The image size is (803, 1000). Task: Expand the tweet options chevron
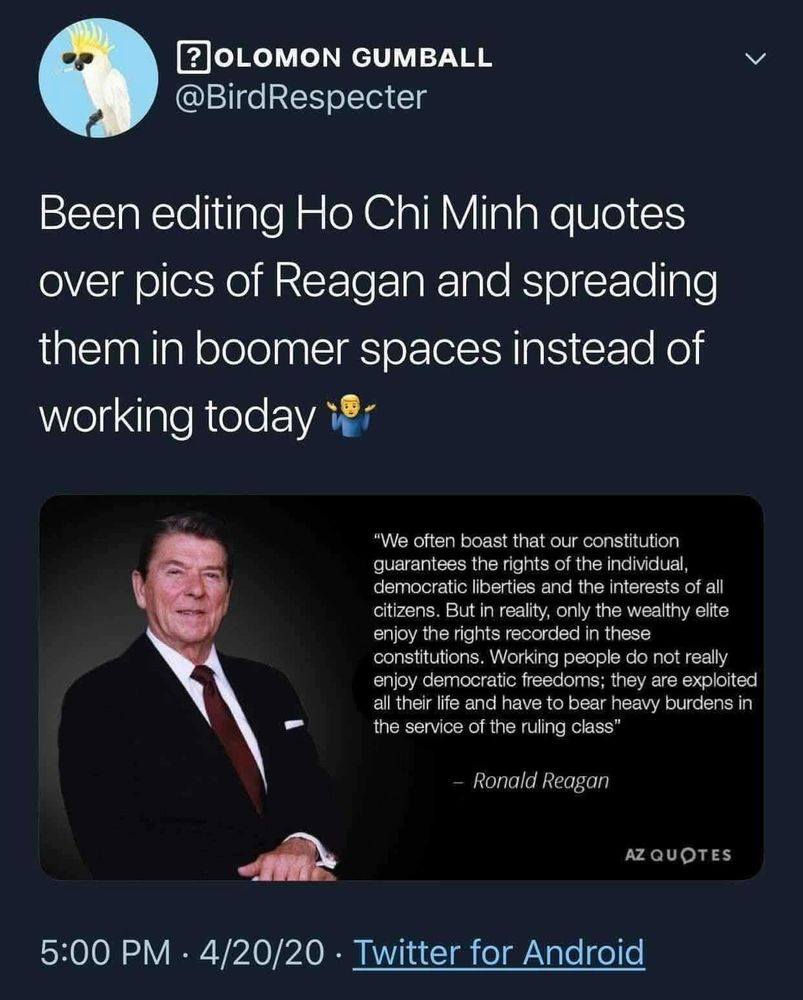pos(755,59)
